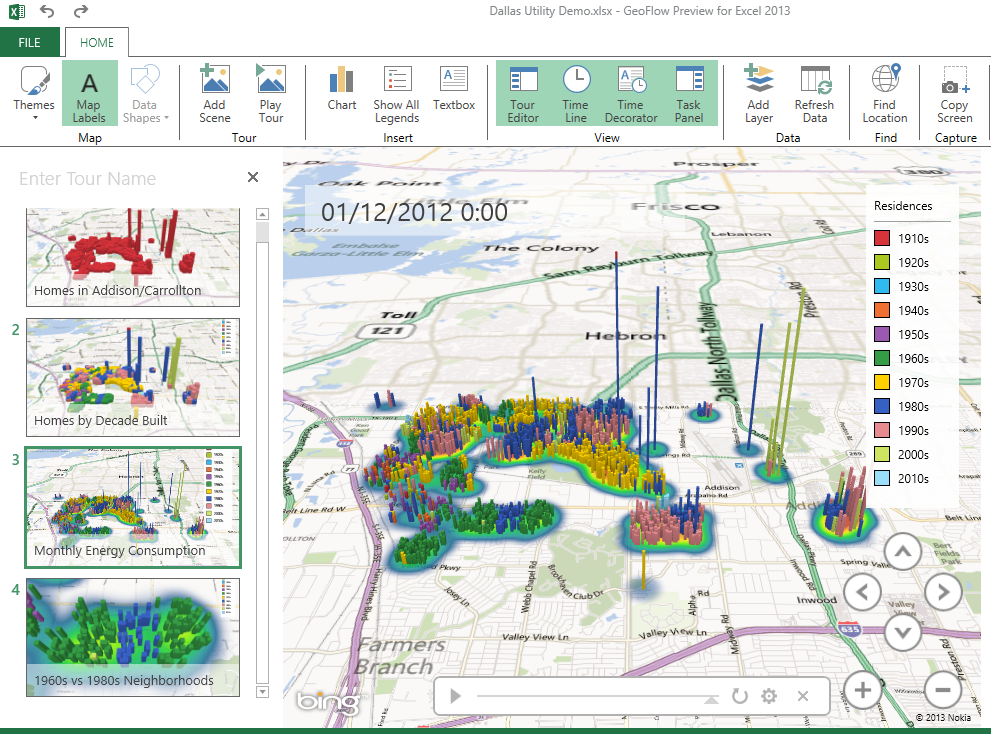991x734 pixels.
Task: Click the 1970s yellow legend swatch
Action: [x=882, y=382]
